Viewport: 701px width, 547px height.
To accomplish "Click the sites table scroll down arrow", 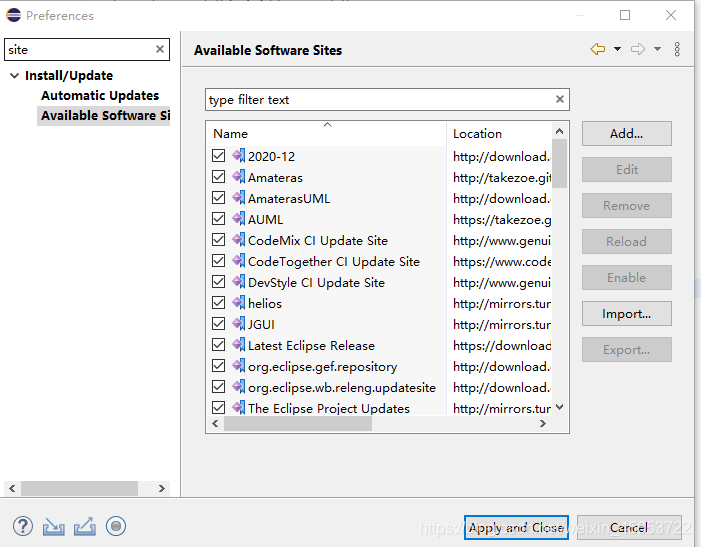I will pos(559,407).
